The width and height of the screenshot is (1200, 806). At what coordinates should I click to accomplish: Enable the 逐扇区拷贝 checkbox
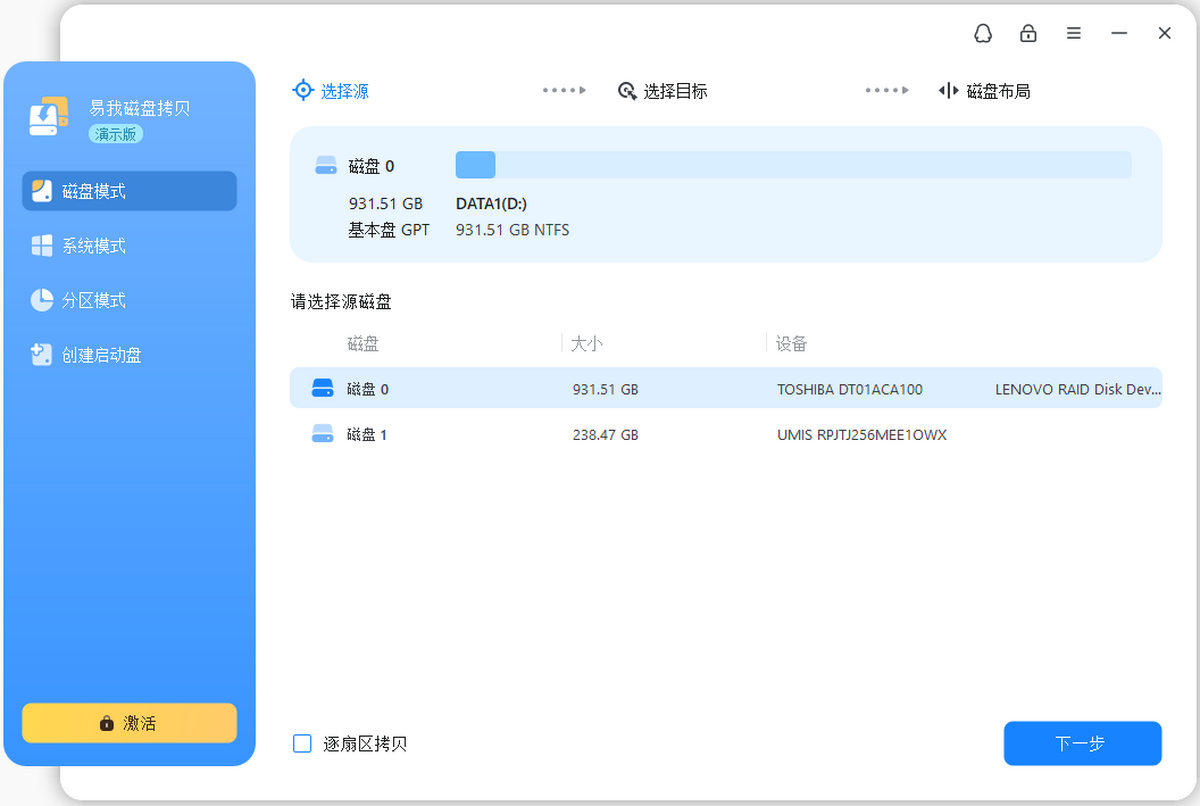[302, 743]
